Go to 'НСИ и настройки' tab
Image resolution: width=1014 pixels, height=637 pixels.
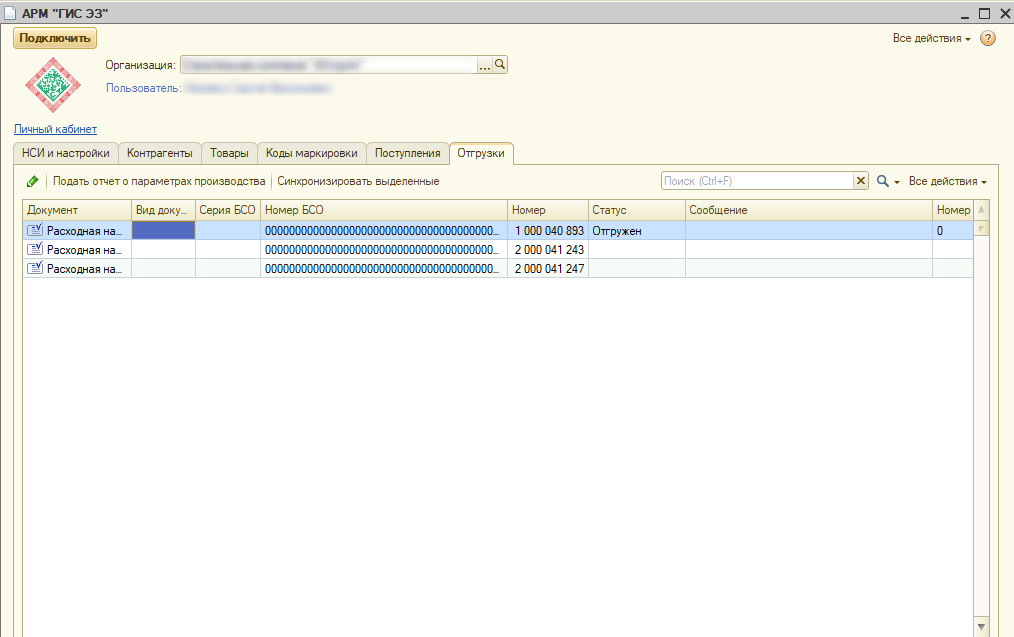66,153
